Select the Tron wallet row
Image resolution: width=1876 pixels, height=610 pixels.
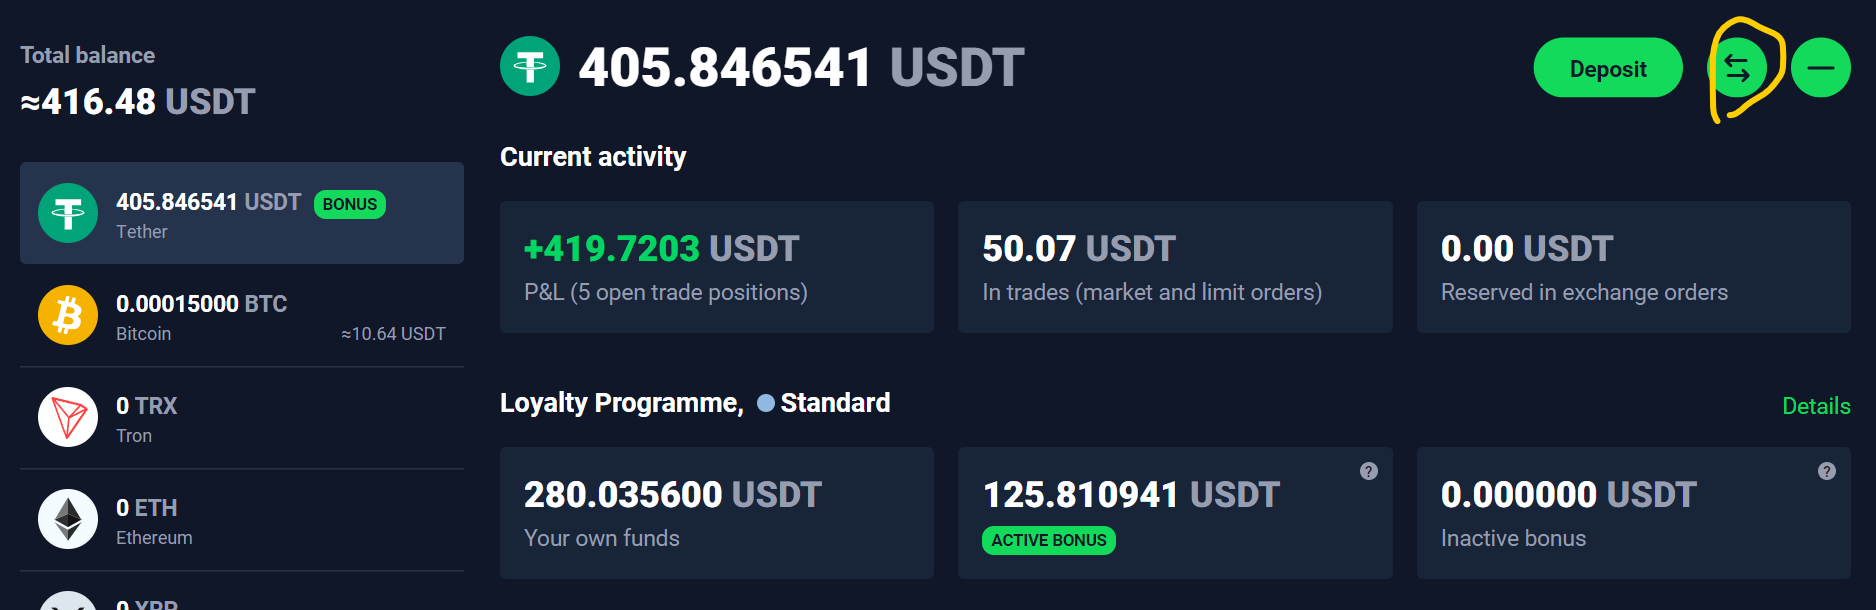(241, 418)
